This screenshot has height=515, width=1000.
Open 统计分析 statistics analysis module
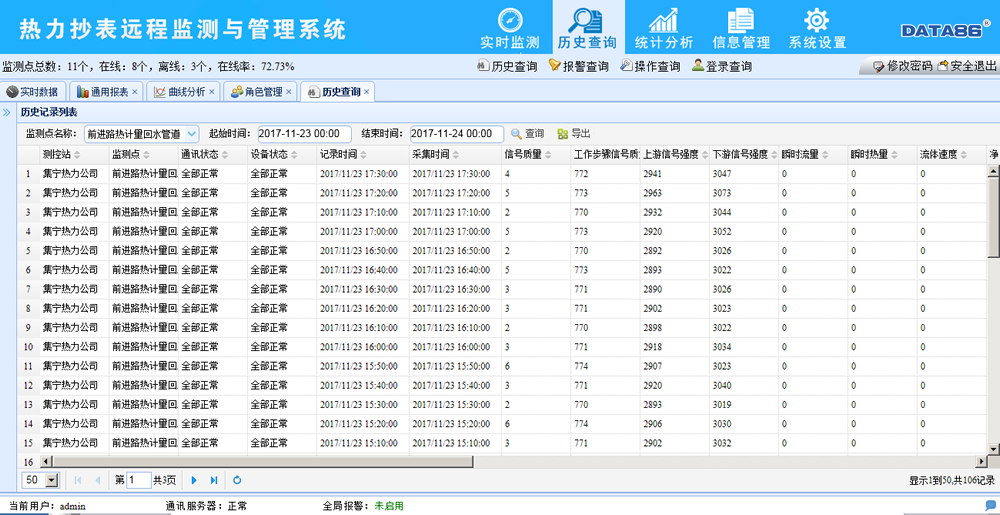663,28
